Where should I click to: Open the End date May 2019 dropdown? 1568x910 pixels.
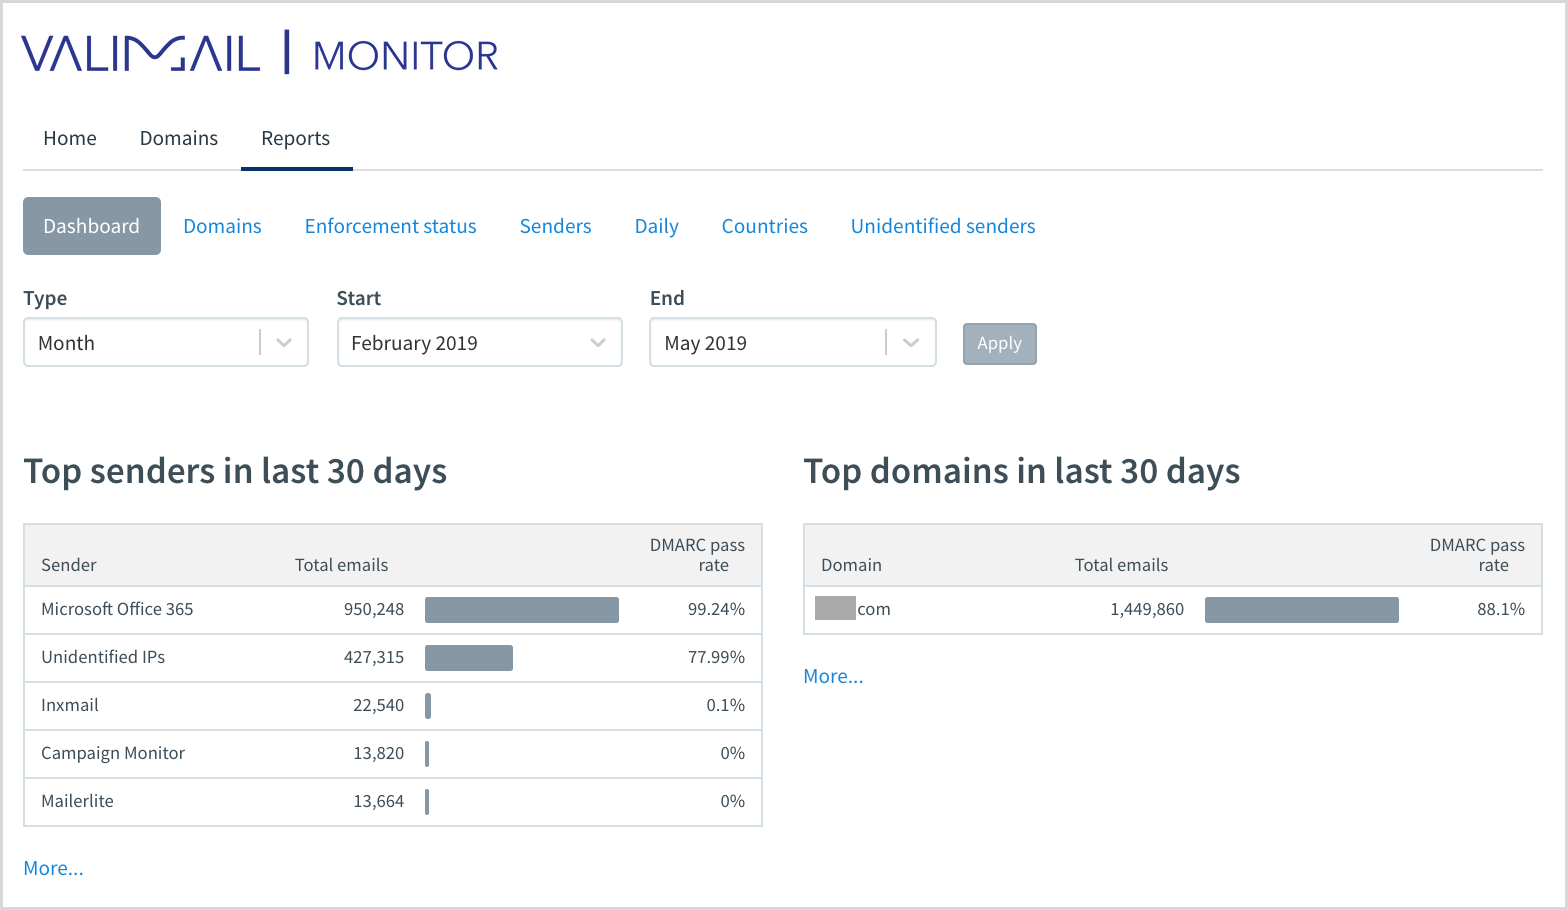[x=792, y=343]
